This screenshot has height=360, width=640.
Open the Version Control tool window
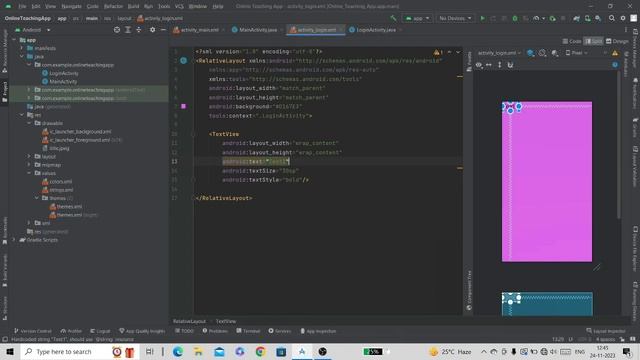click(x=33, y=331)
